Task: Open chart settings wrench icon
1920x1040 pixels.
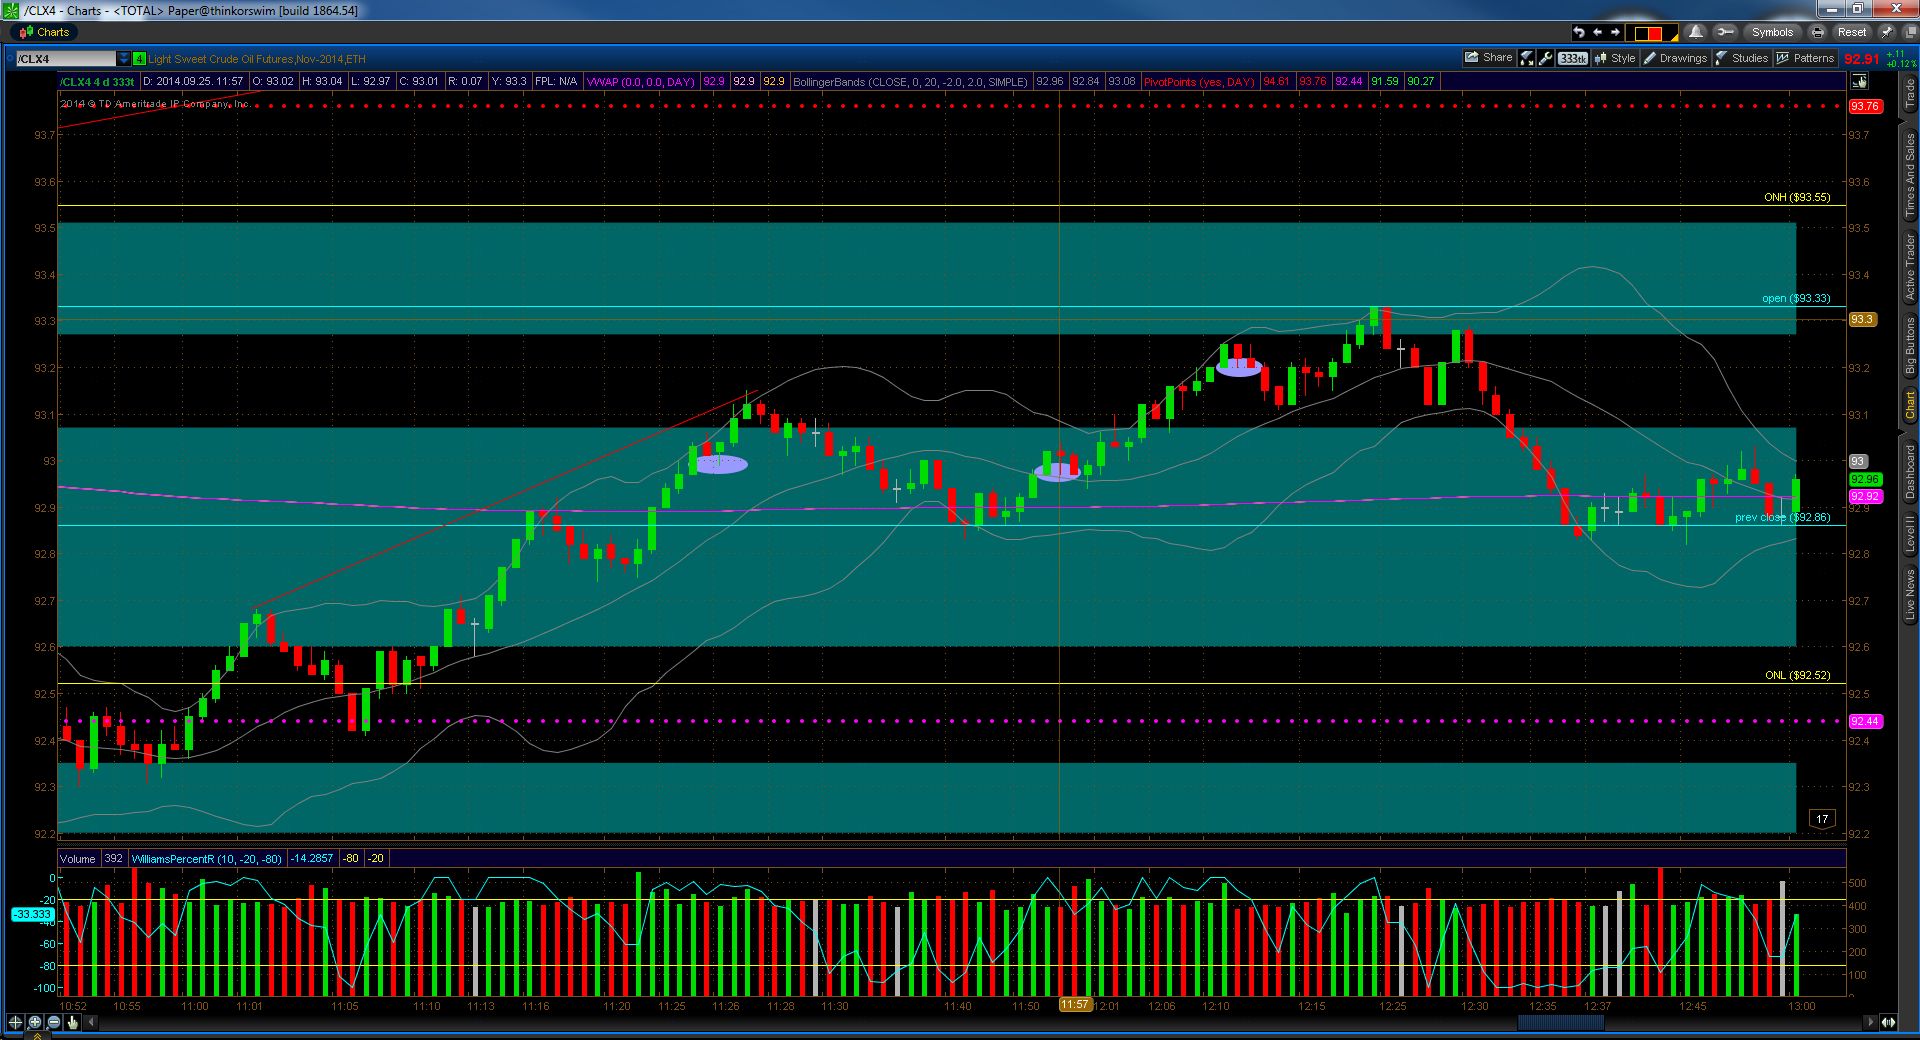Action: [1546, 58]
